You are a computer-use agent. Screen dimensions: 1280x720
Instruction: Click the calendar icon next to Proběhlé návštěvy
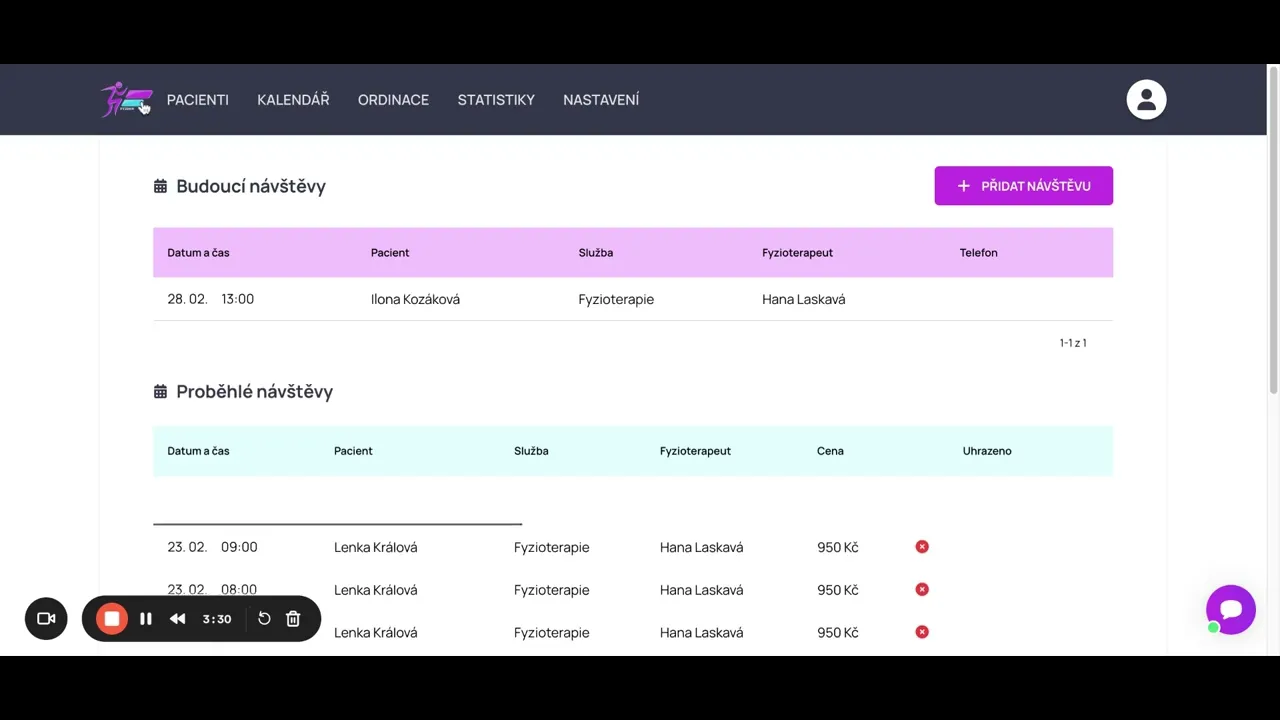[160, 392]
